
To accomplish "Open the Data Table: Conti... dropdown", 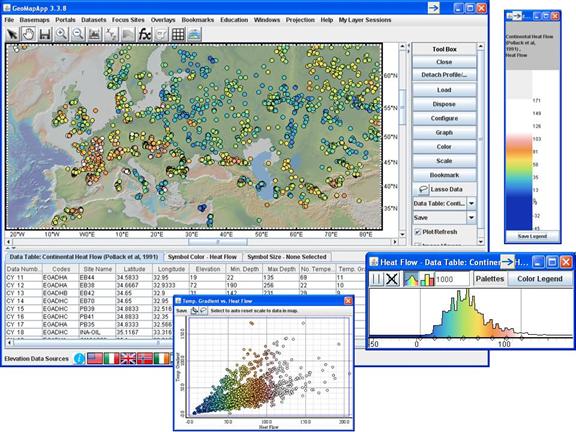I will pos(471,203).
